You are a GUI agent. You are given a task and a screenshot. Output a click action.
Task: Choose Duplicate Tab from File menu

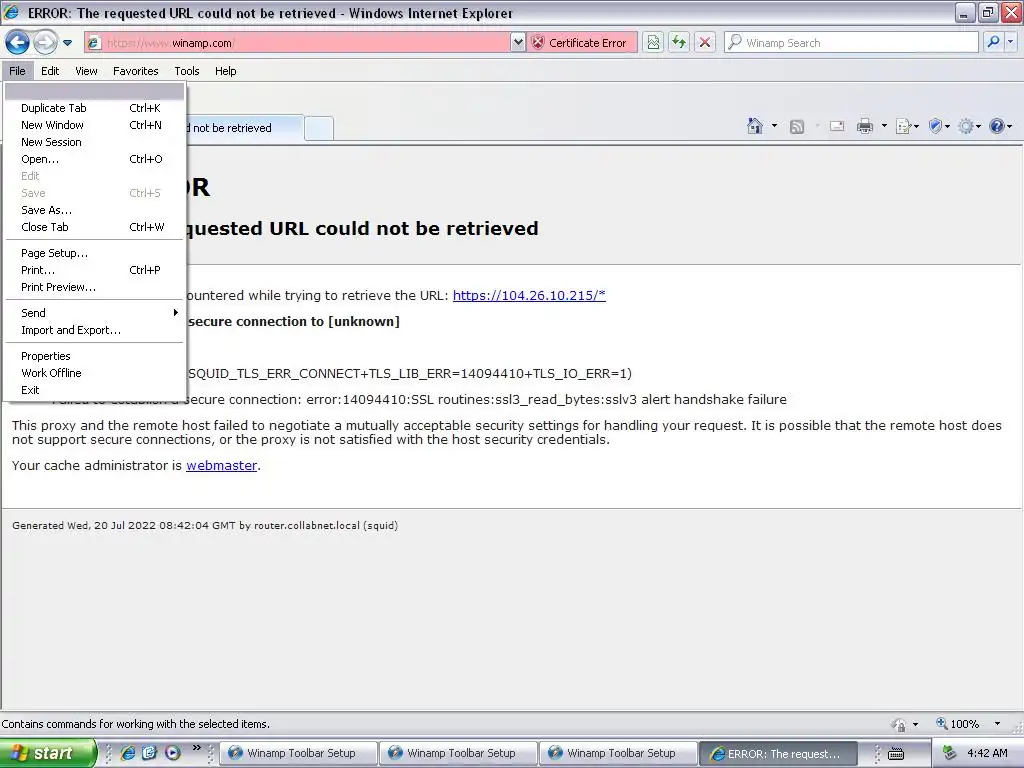pyautogui.click(x=93, y=108)
